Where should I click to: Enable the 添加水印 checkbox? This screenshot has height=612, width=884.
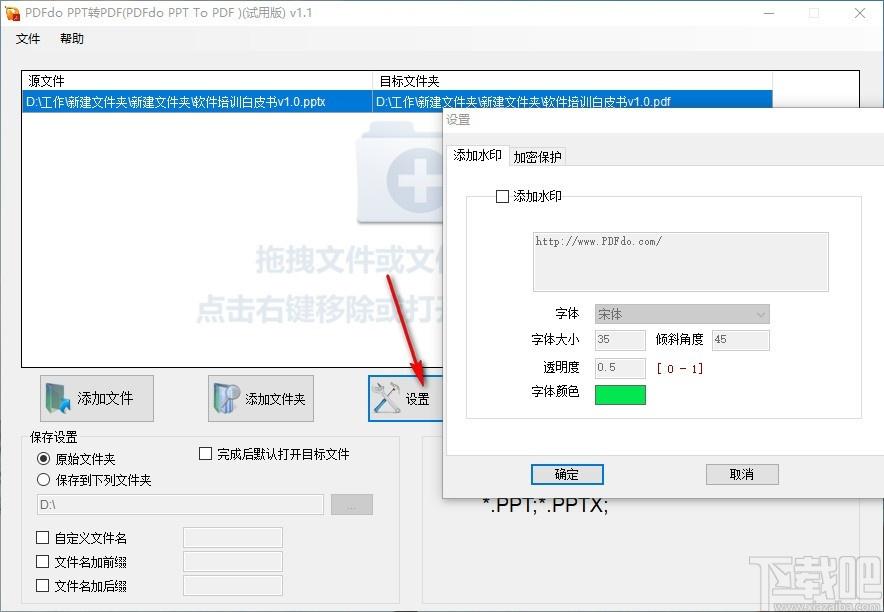(x=502, y=196)
